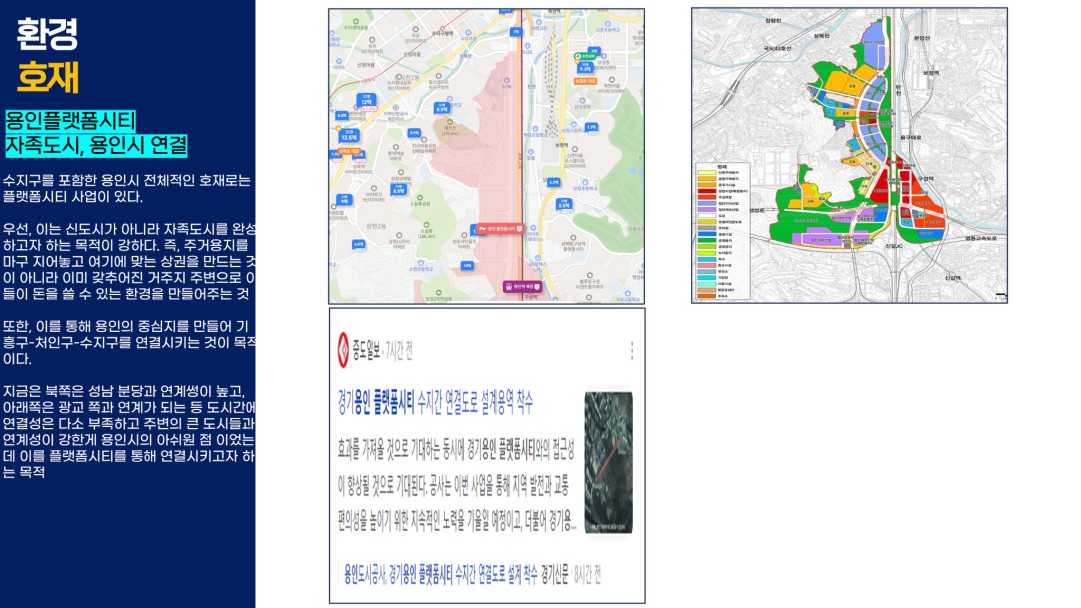Viewport: 1081px width, 608px height.
Task: Click the highlighted 용인플랫폼시티 heading
Action: pyautogui.click(x=70, y=122)
